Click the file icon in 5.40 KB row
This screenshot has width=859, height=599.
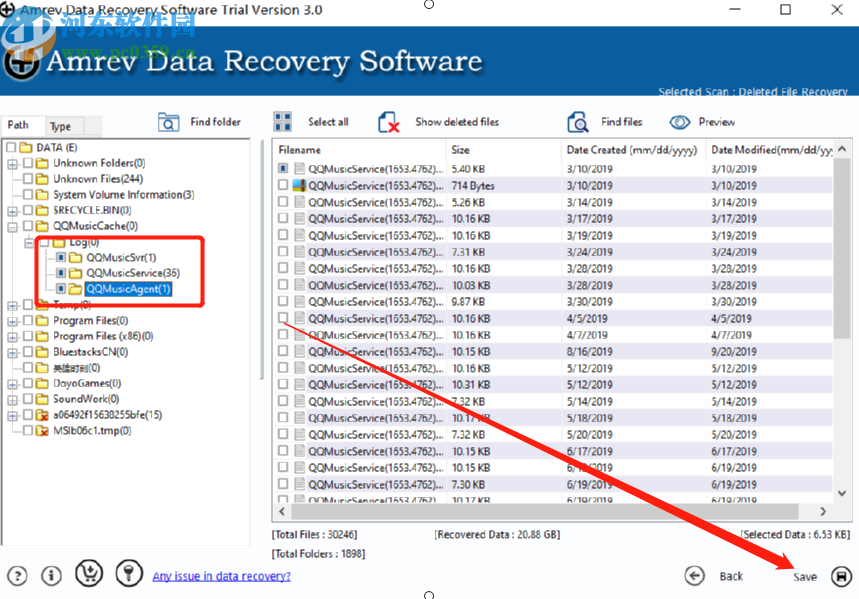(x=299, y=169)
